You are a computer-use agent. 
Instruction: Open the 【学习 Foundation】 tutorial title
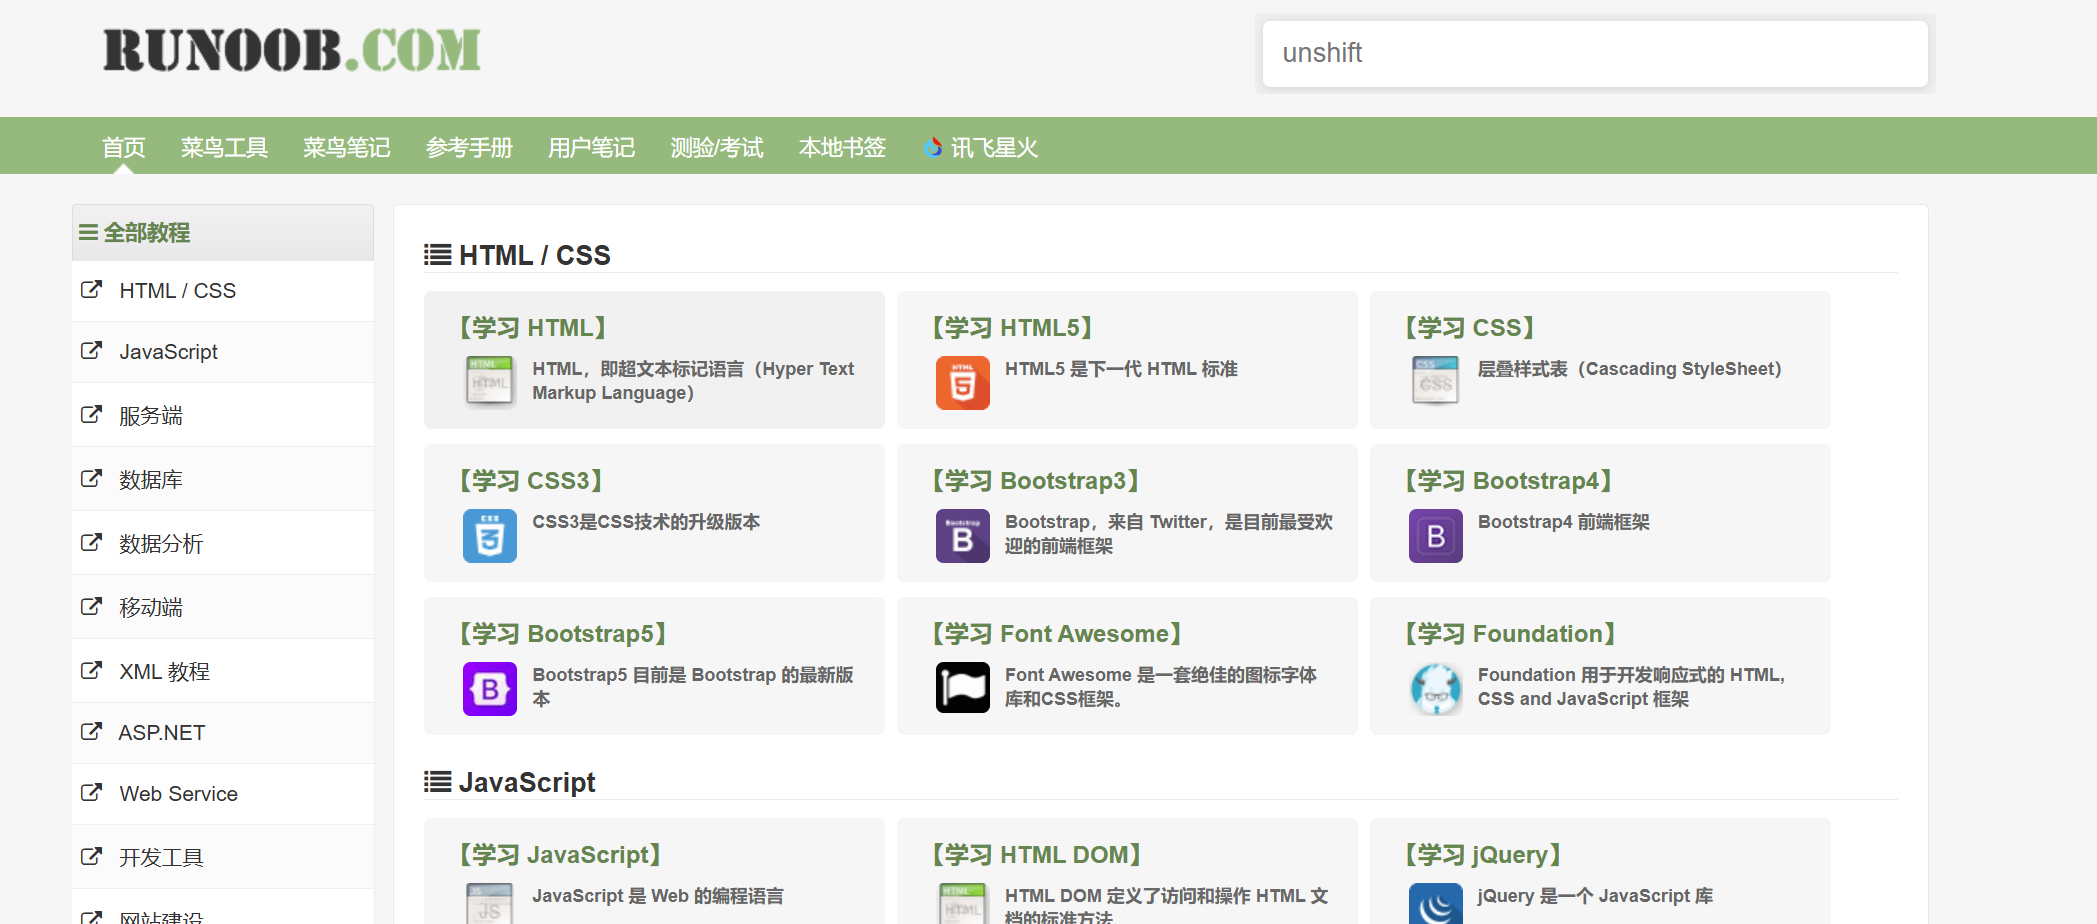(1510, 634)
